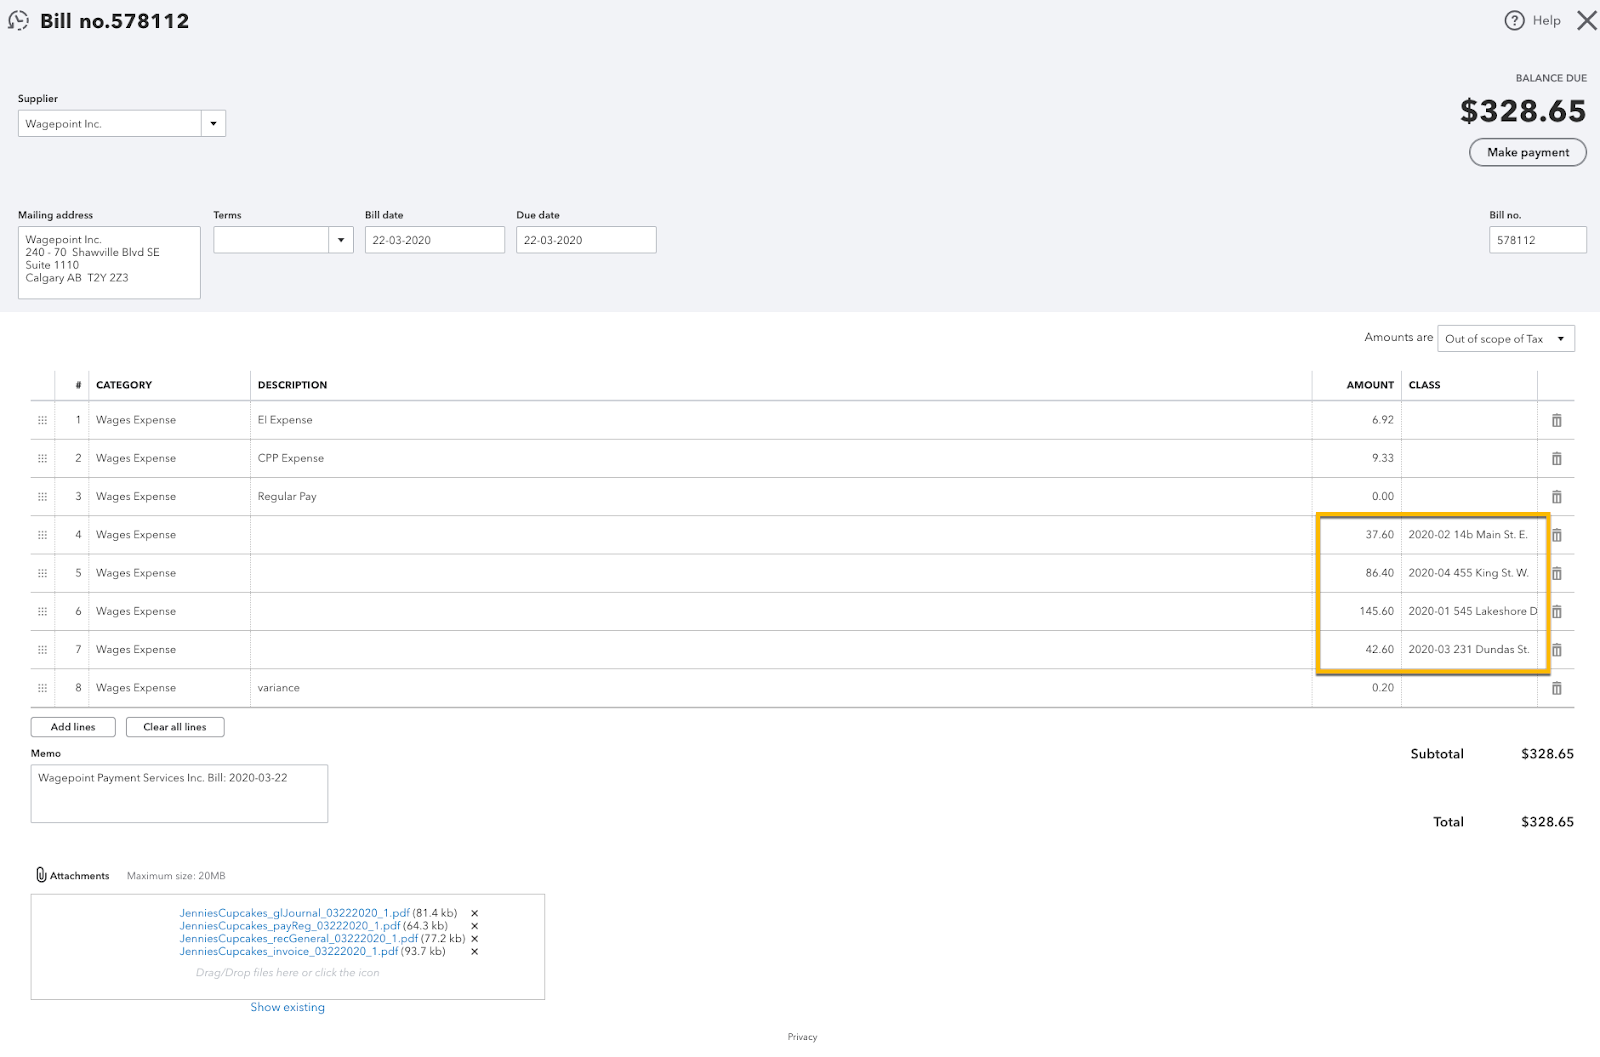Click the Help question mark icon
The height and width of the screenshot is (1057, 1600).
click(1514, 21)
